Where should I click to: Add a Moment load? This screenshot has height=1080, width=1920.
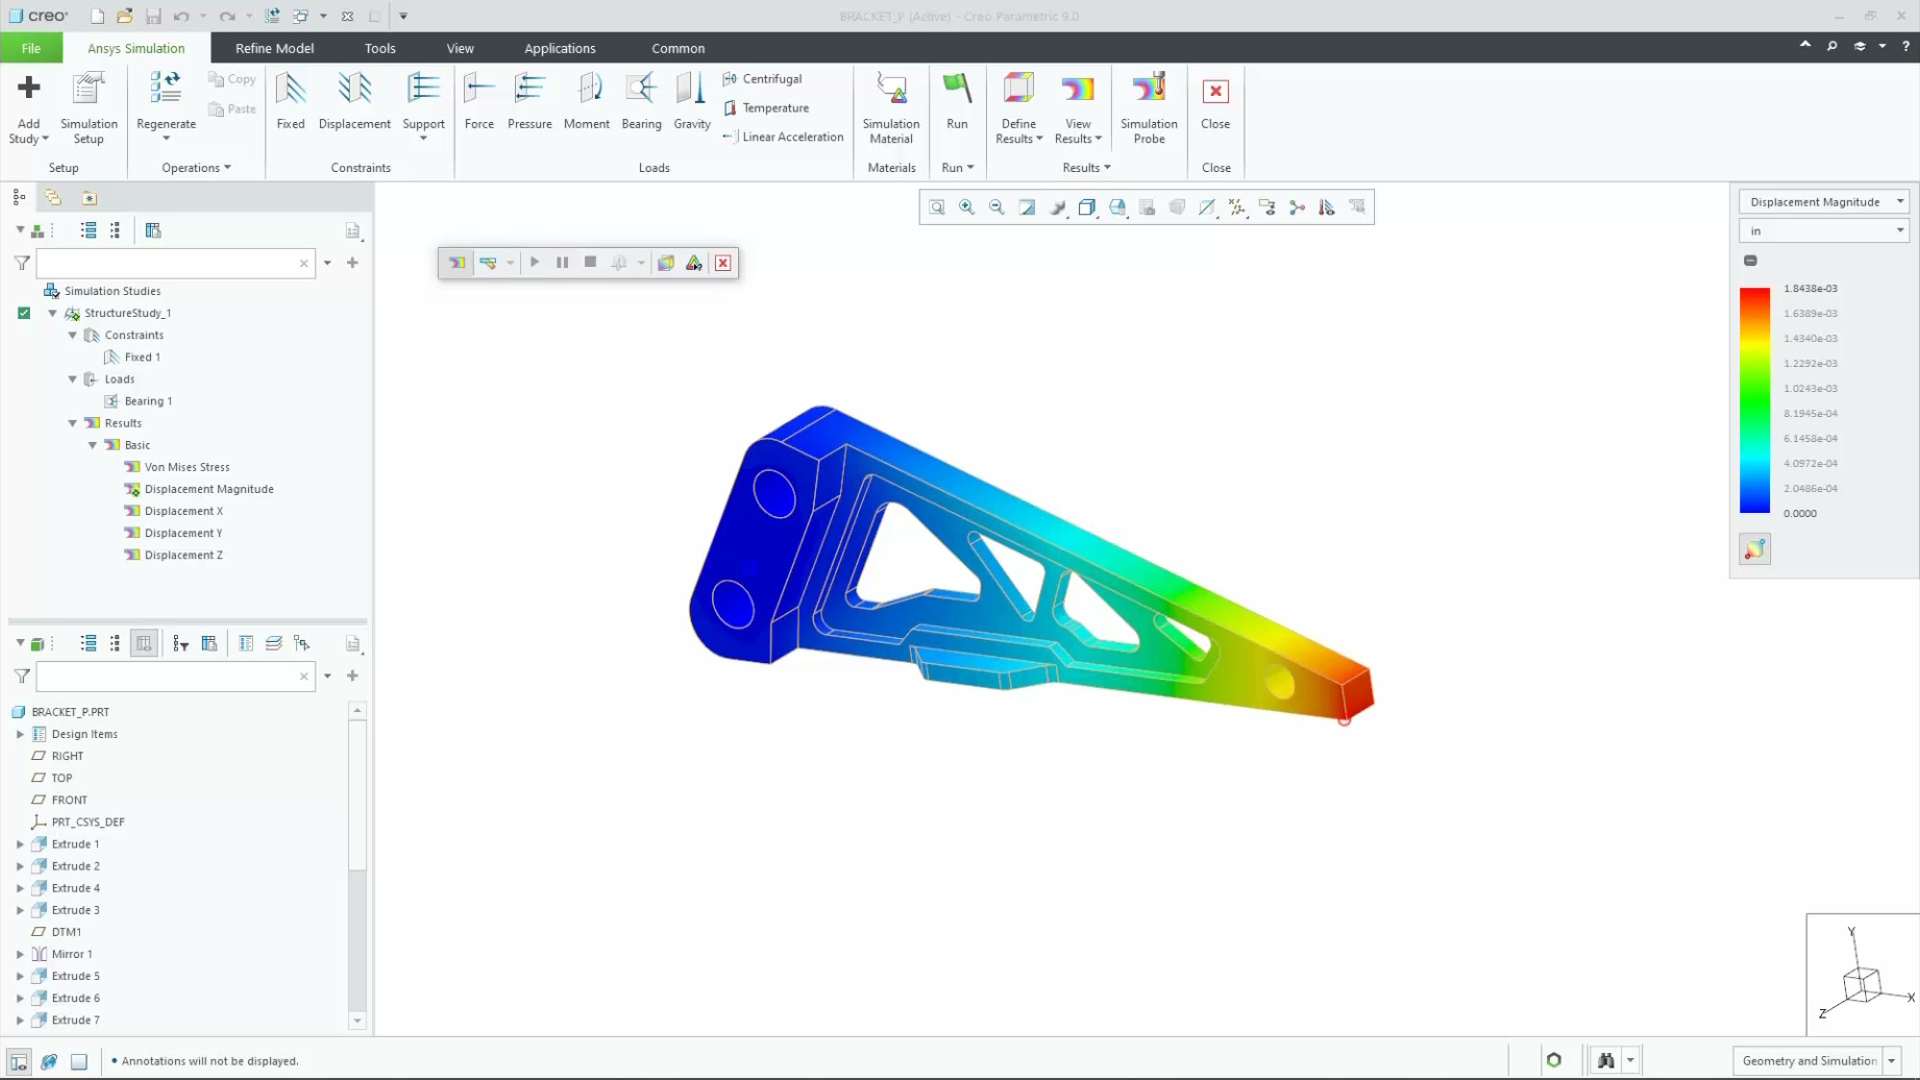click(x=586, y=101)
